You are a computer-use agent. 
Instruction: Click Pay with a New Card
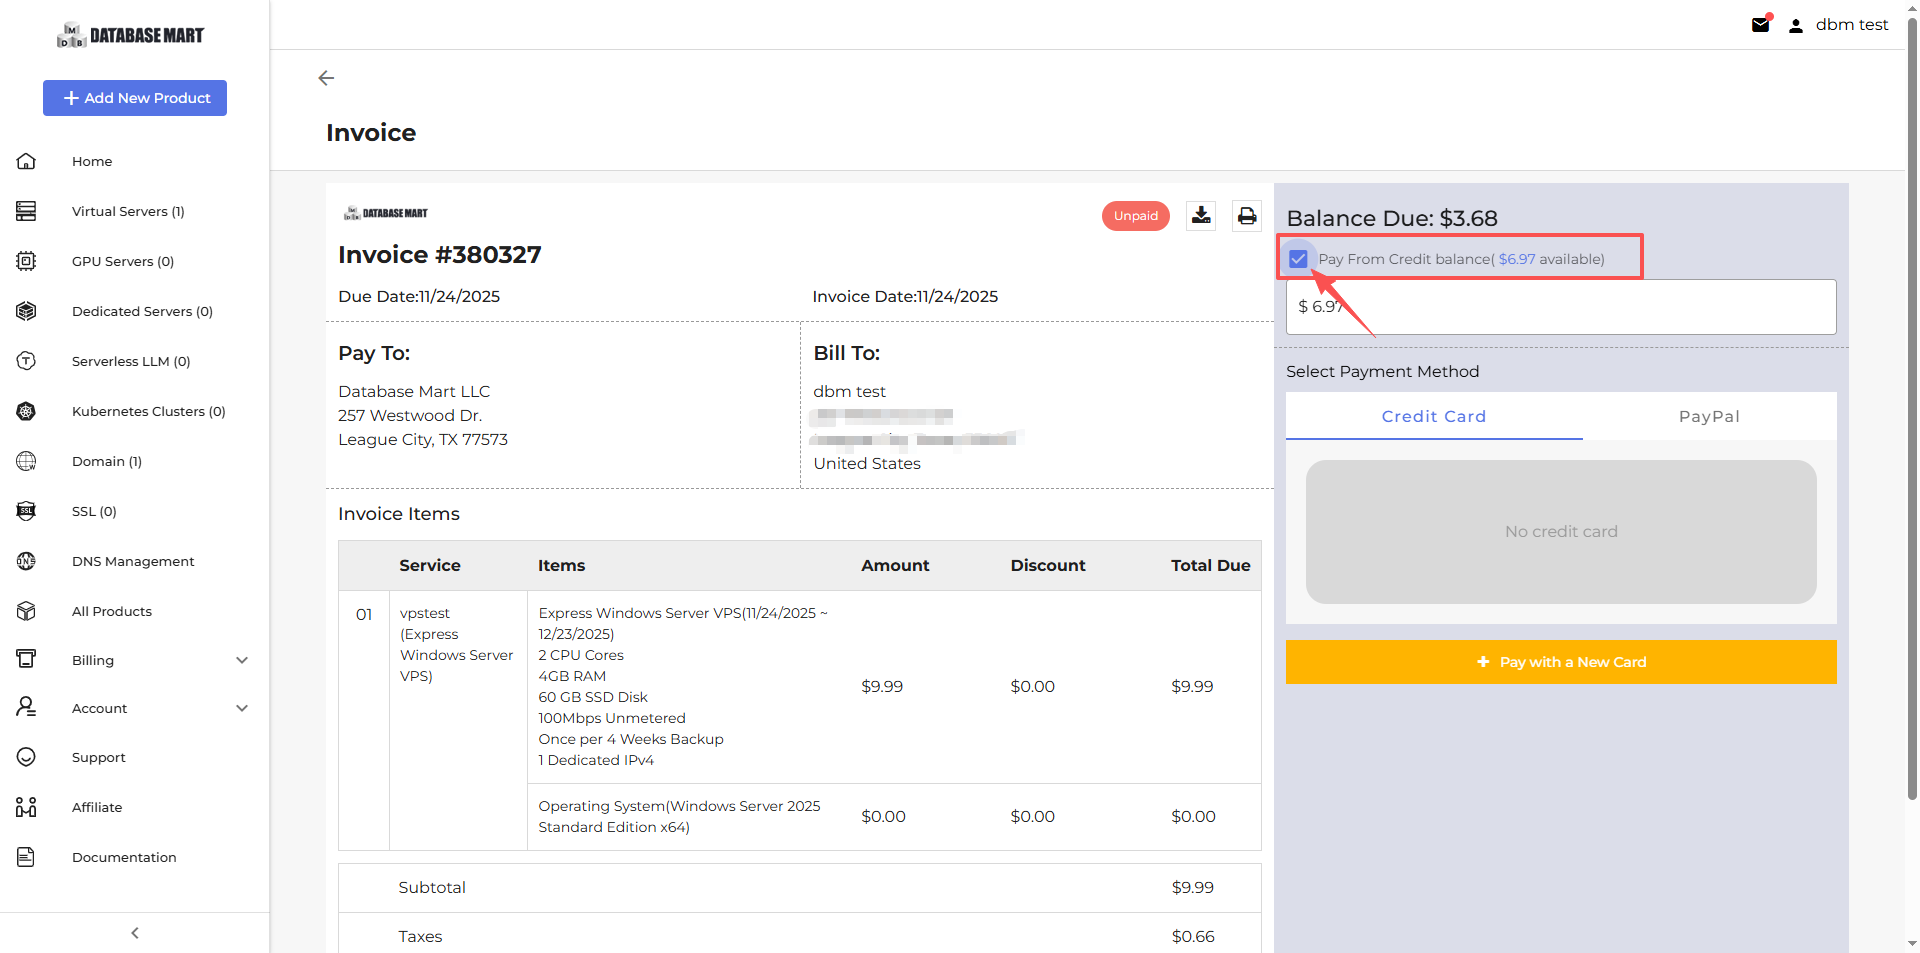(x=1561, y=662)
